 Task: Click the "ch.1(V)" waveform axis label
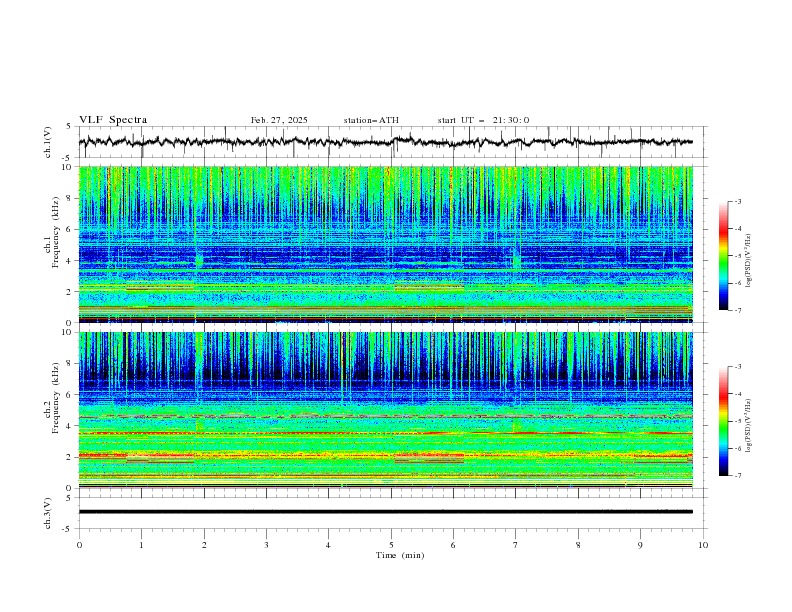(x=48, y=142)
